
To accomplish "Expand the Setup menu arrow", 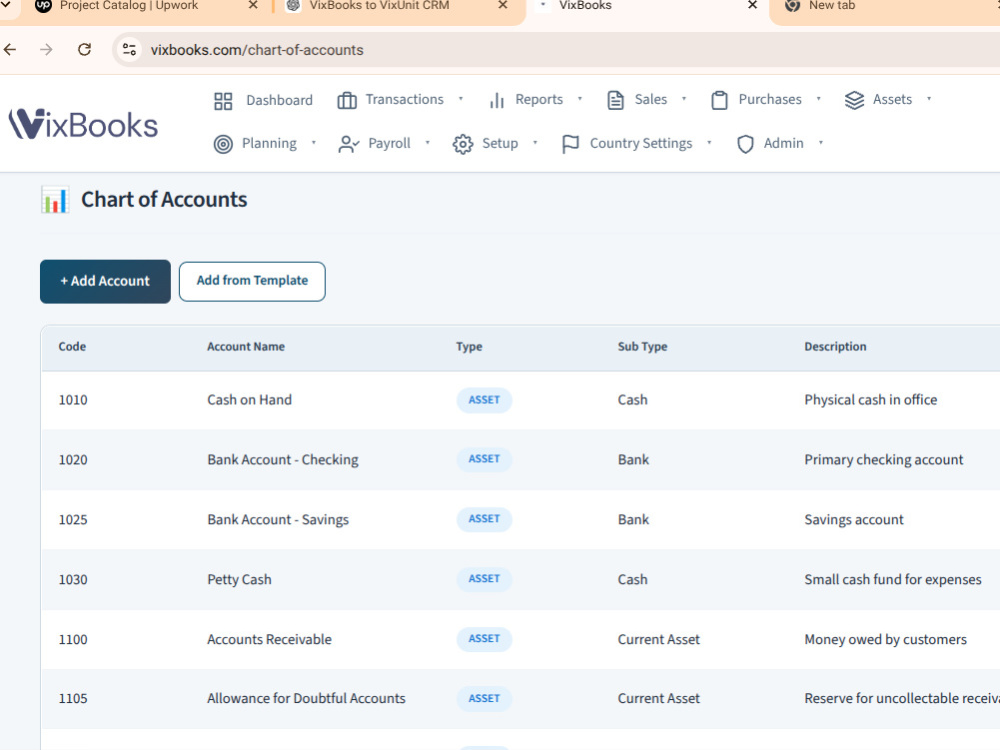I will (x=535, y=143).
